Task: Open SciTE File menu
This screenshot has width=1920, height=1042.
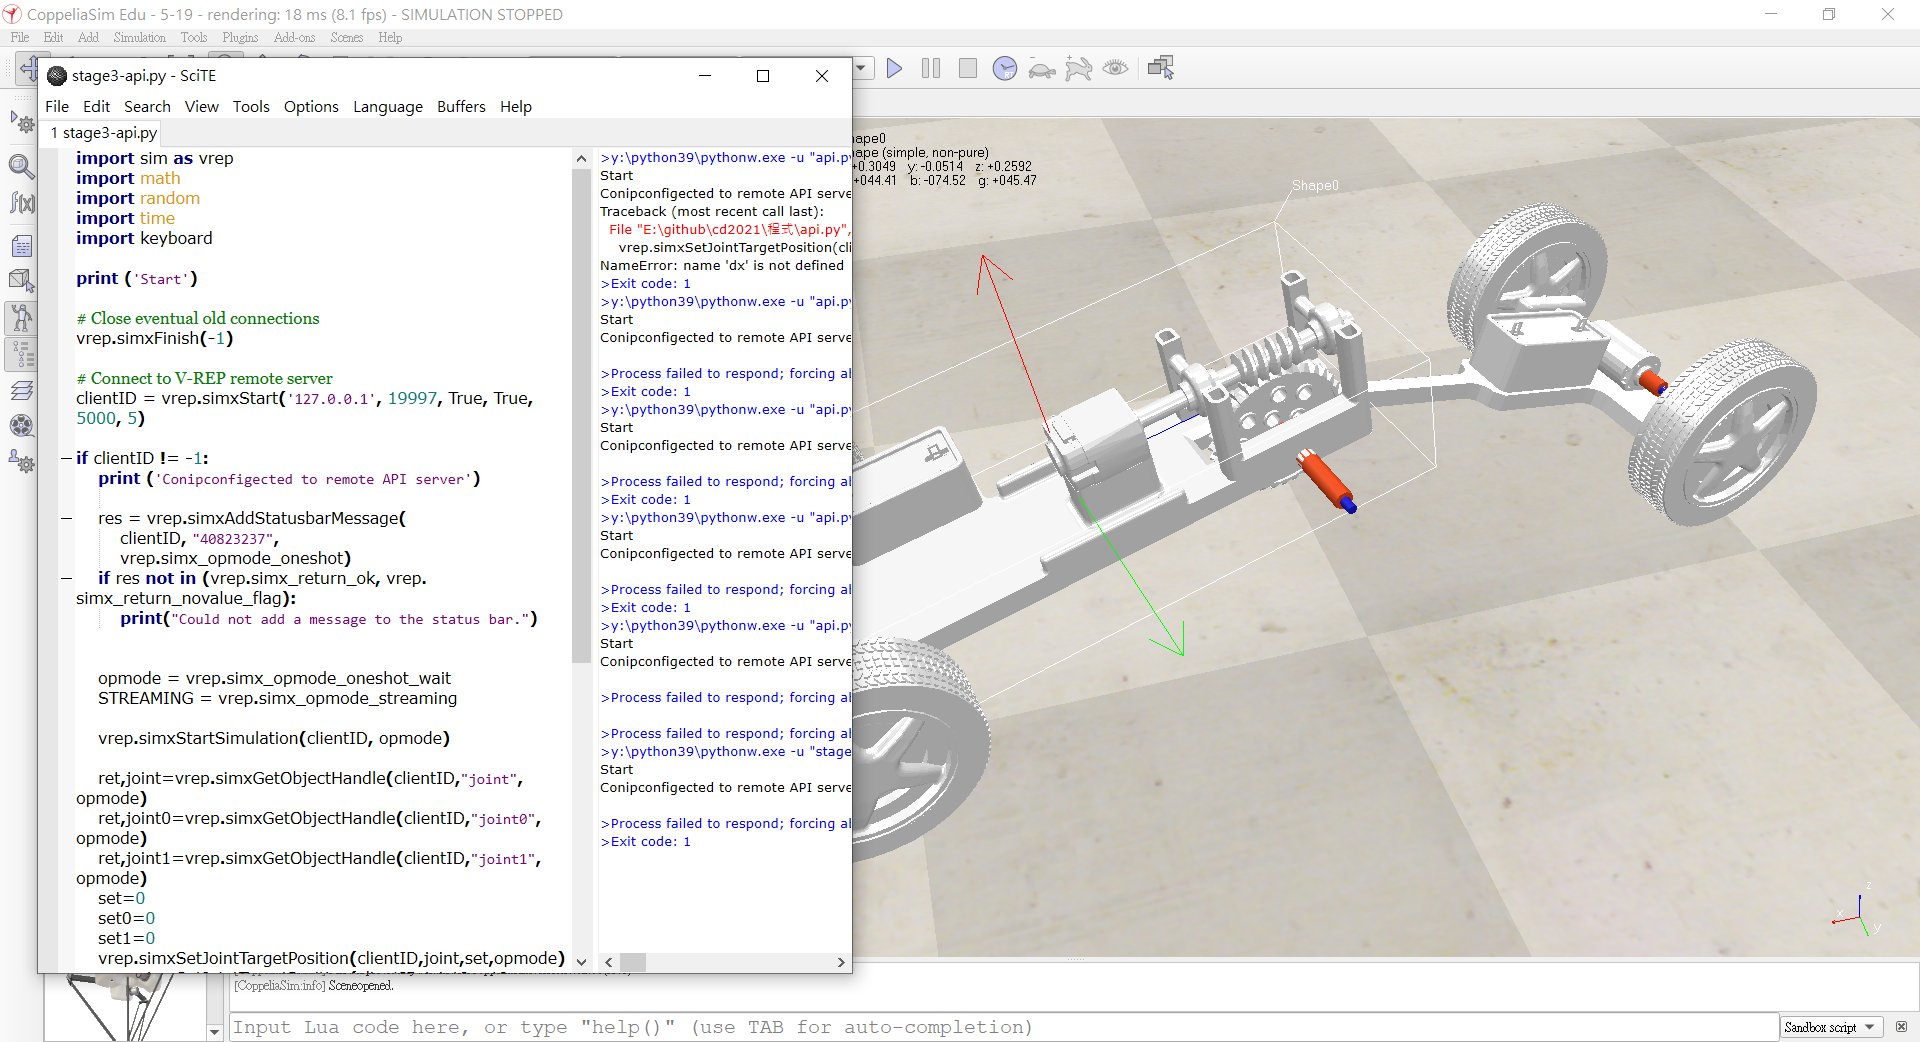Action: [x=57, y=106]
